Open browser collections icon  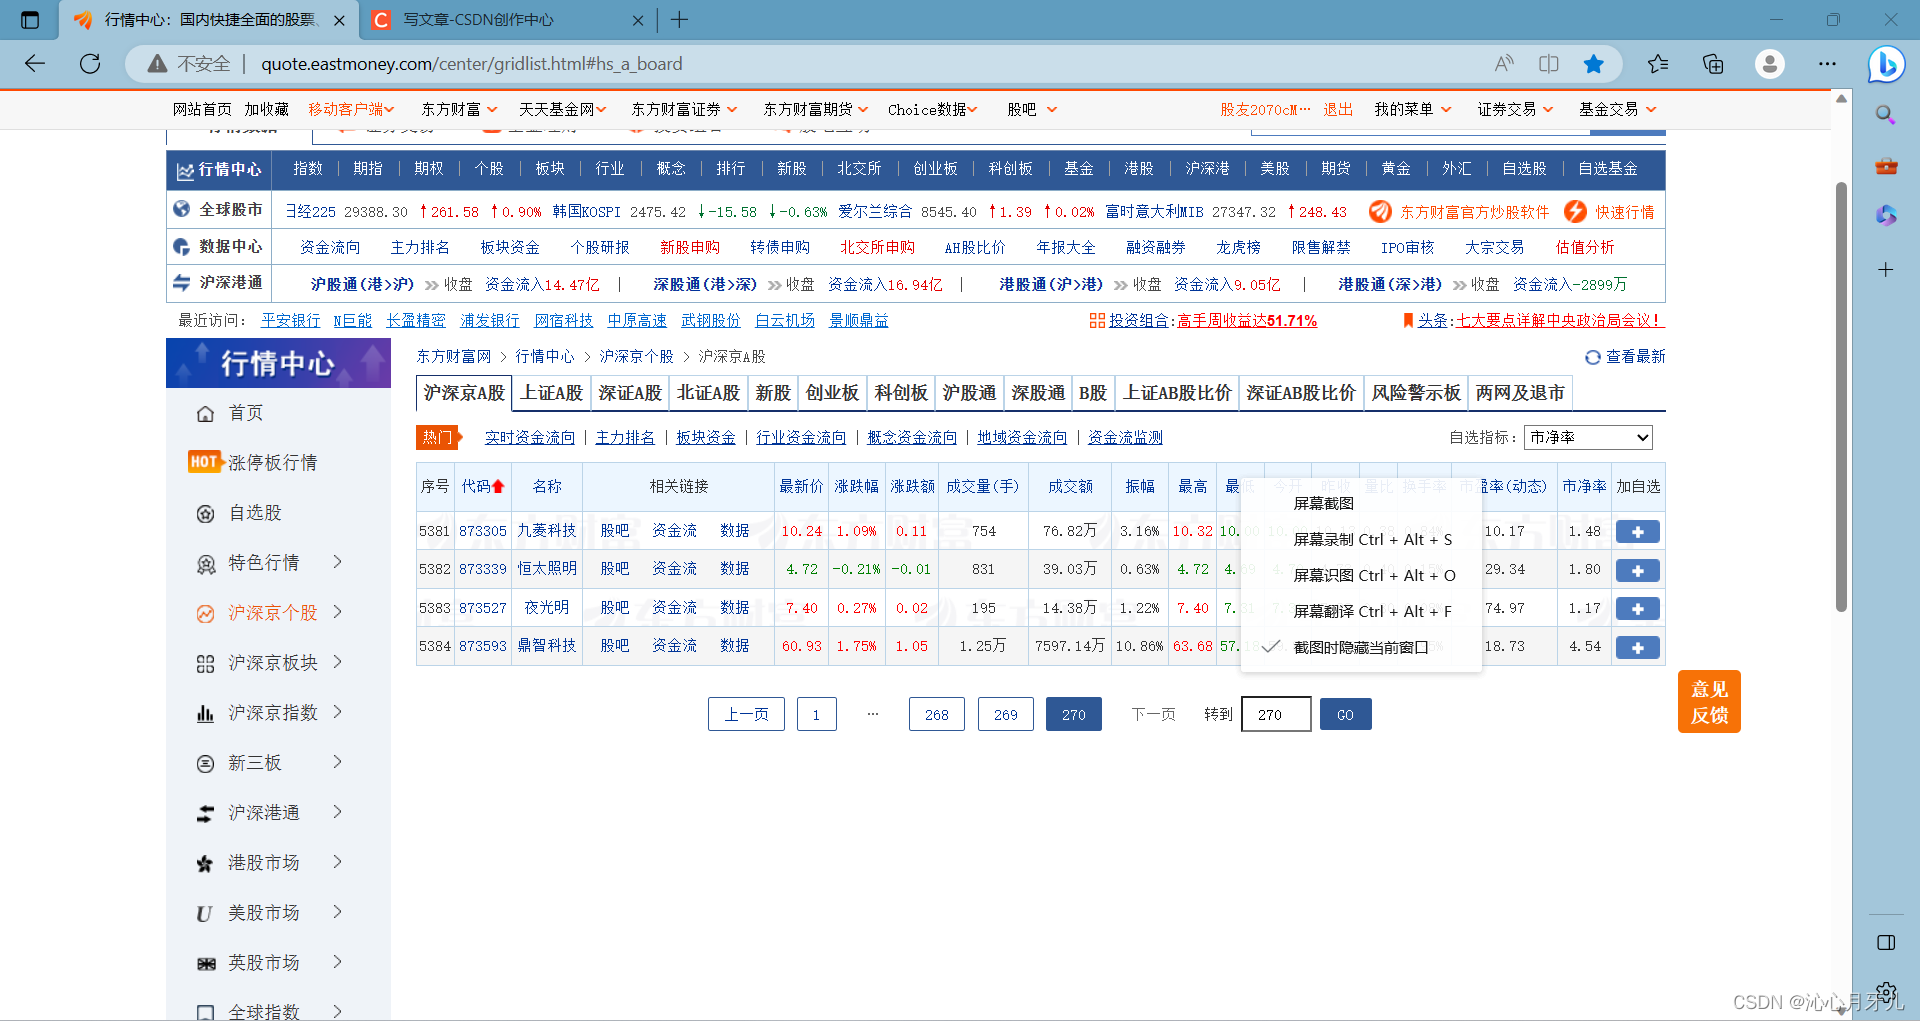click(x=1713, y=64)
